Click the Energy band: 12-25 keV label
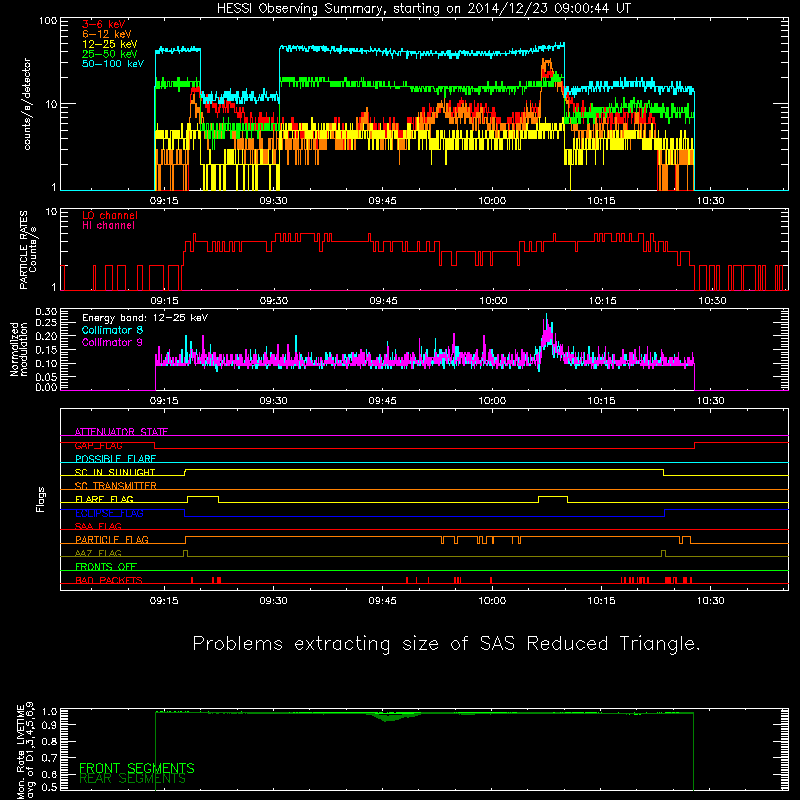Viewport: 800px width, 800px height. coord(145,318)
